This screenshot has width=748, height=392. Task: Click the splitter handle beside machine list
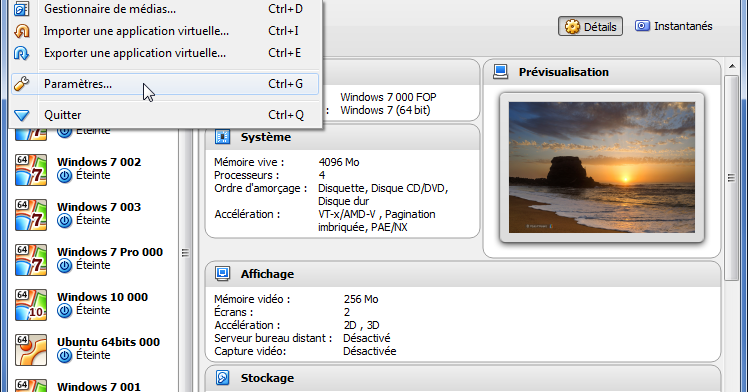pos(185,253)
